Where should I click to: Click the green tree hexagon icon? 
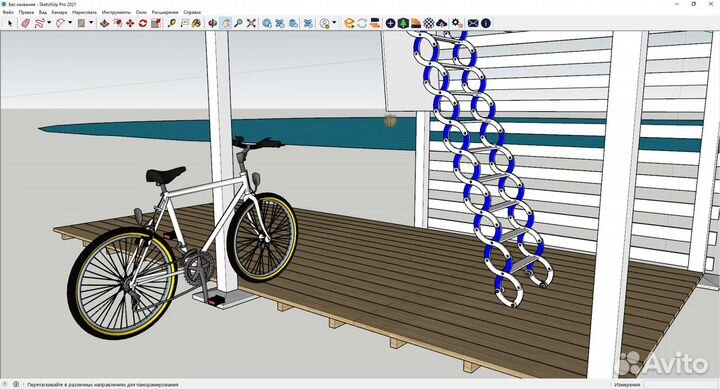point(403,23)
